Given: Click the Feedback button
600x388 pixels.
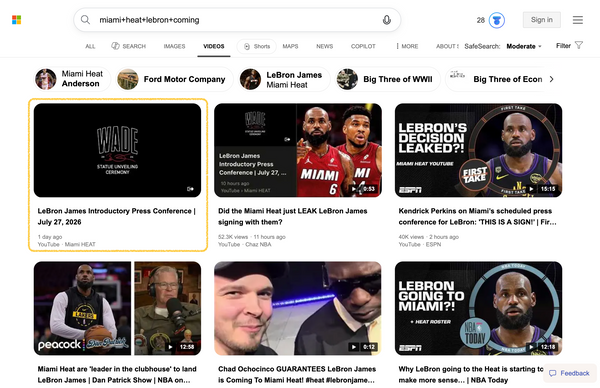Looking at the screenshot, I should [569, 373].
